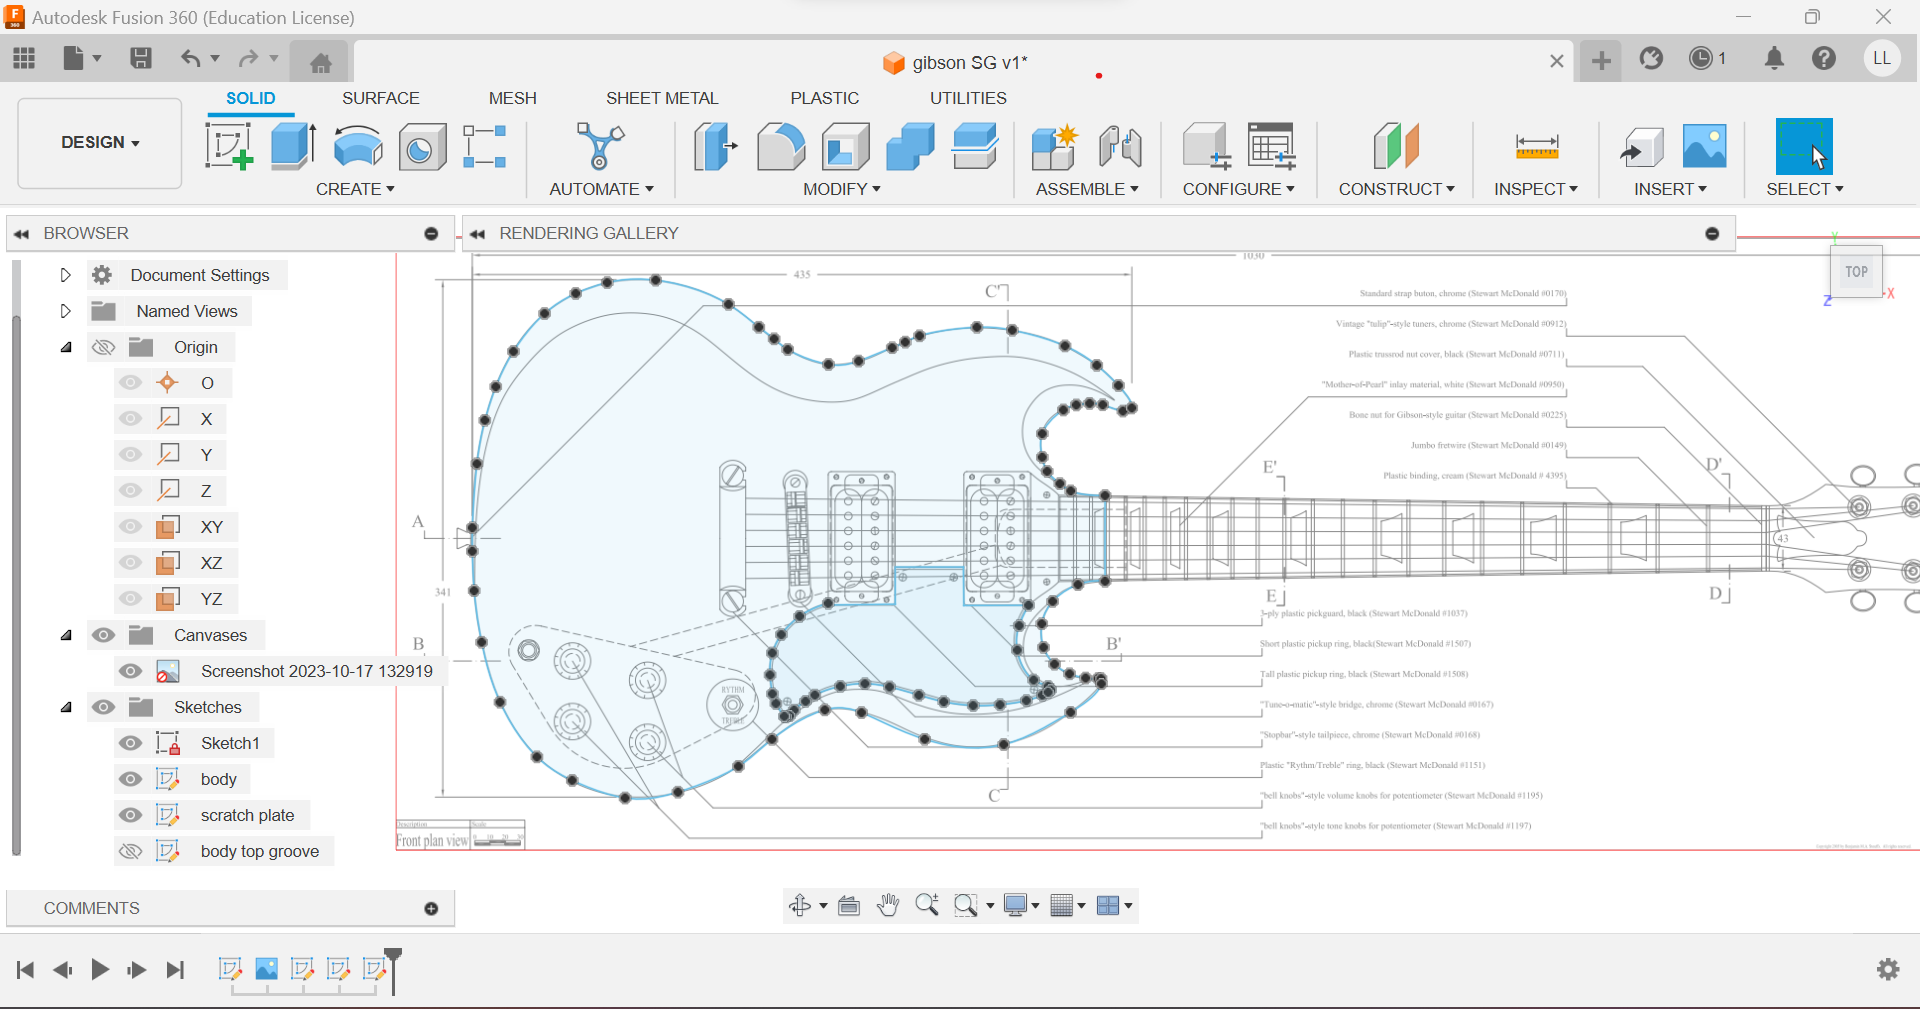Open the Help question mark icon

[1824, 59]
